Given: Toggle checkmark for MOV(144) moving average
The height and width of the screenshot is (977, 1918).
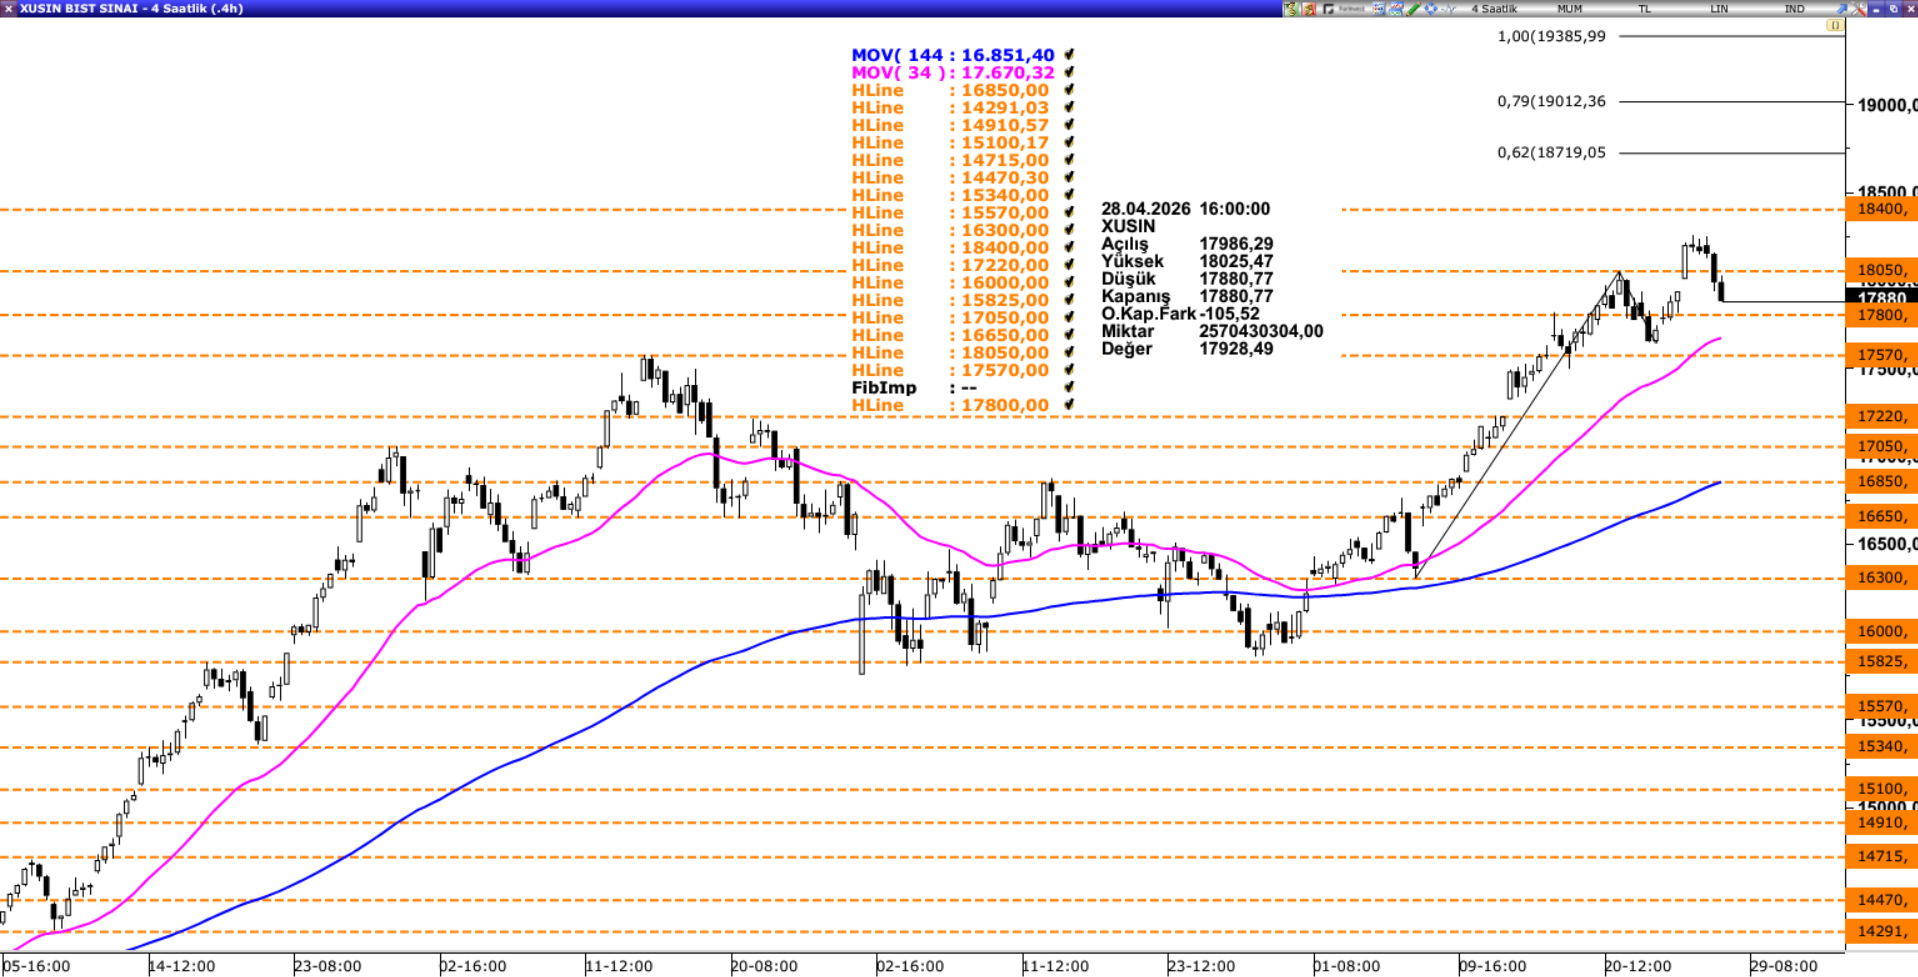Looking at the screenshot, I should click(1069, 55).
